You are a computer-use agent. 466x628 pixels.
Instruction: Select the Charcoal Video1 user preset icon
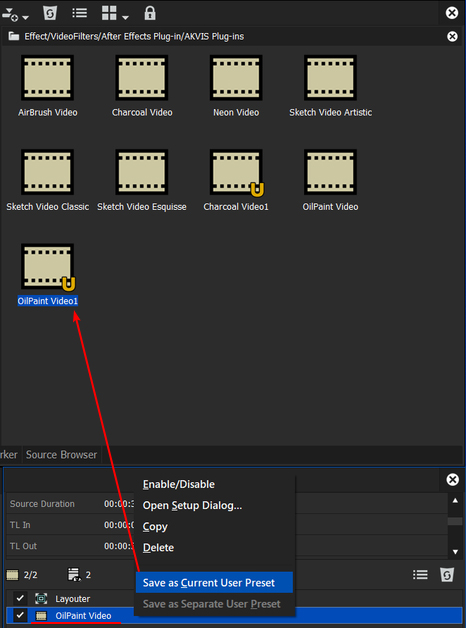[x=236, y=172]
